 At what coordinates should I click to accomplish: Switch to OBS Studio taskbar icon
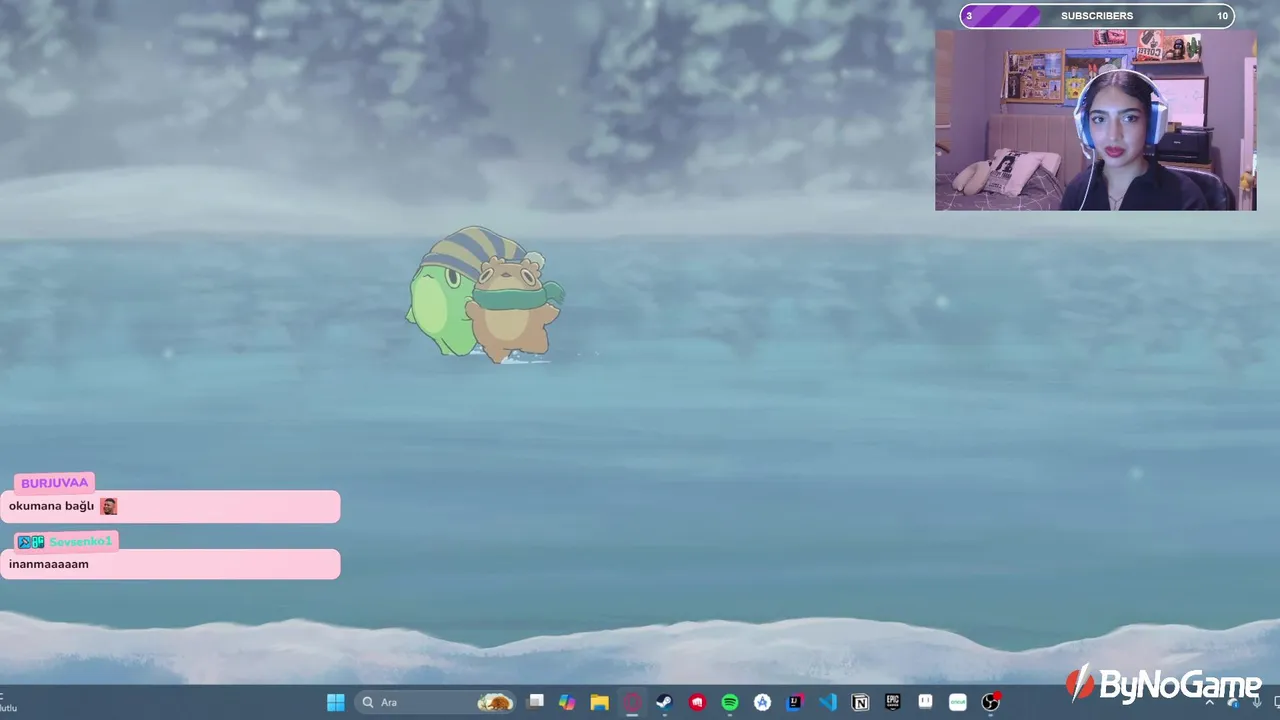(x=991, y=702)
